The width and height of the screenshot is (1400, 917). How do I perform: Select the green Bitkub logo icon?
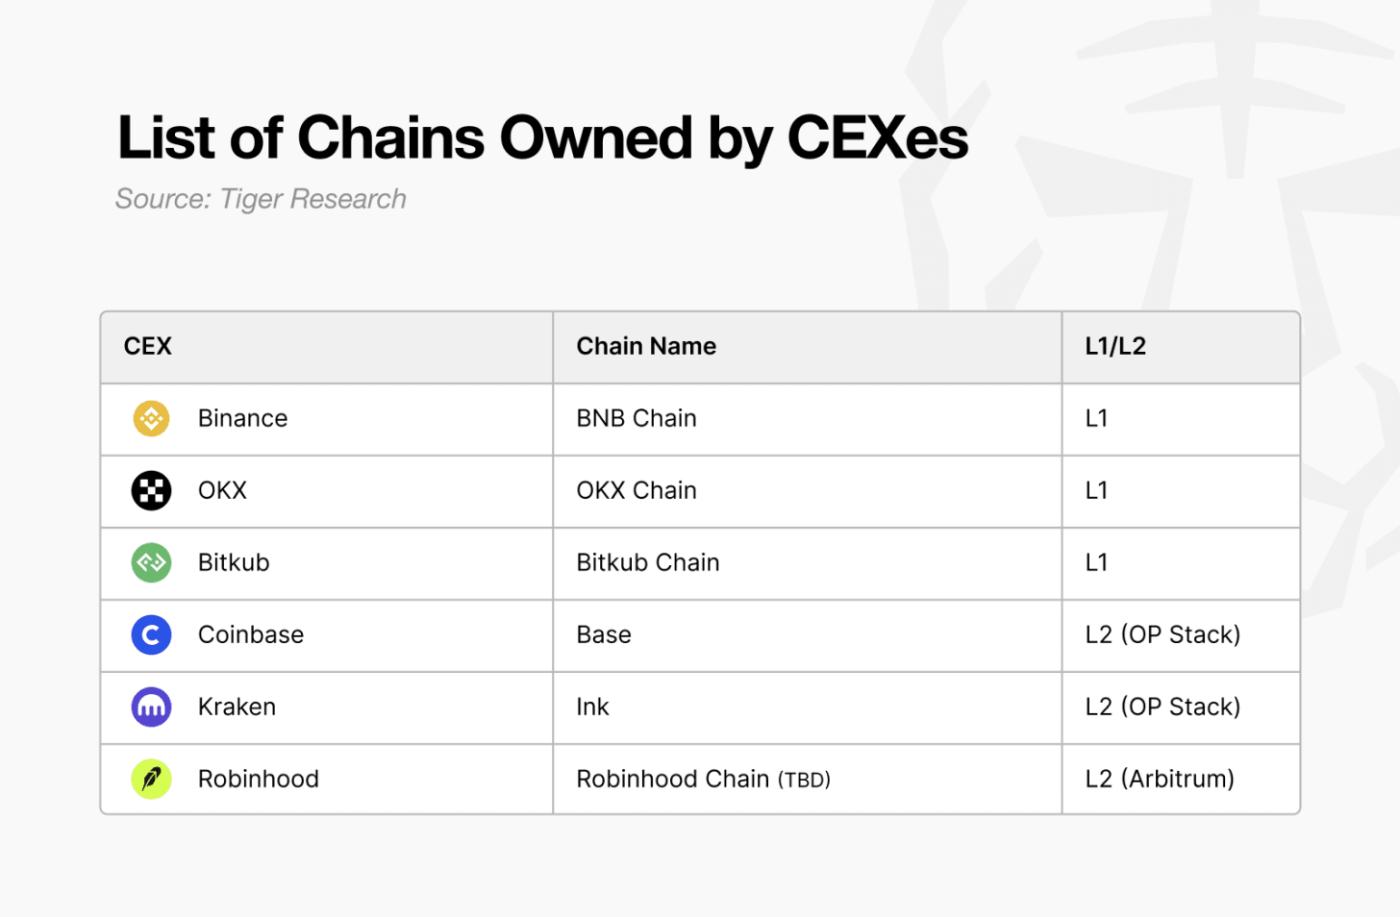coord(151,562)
